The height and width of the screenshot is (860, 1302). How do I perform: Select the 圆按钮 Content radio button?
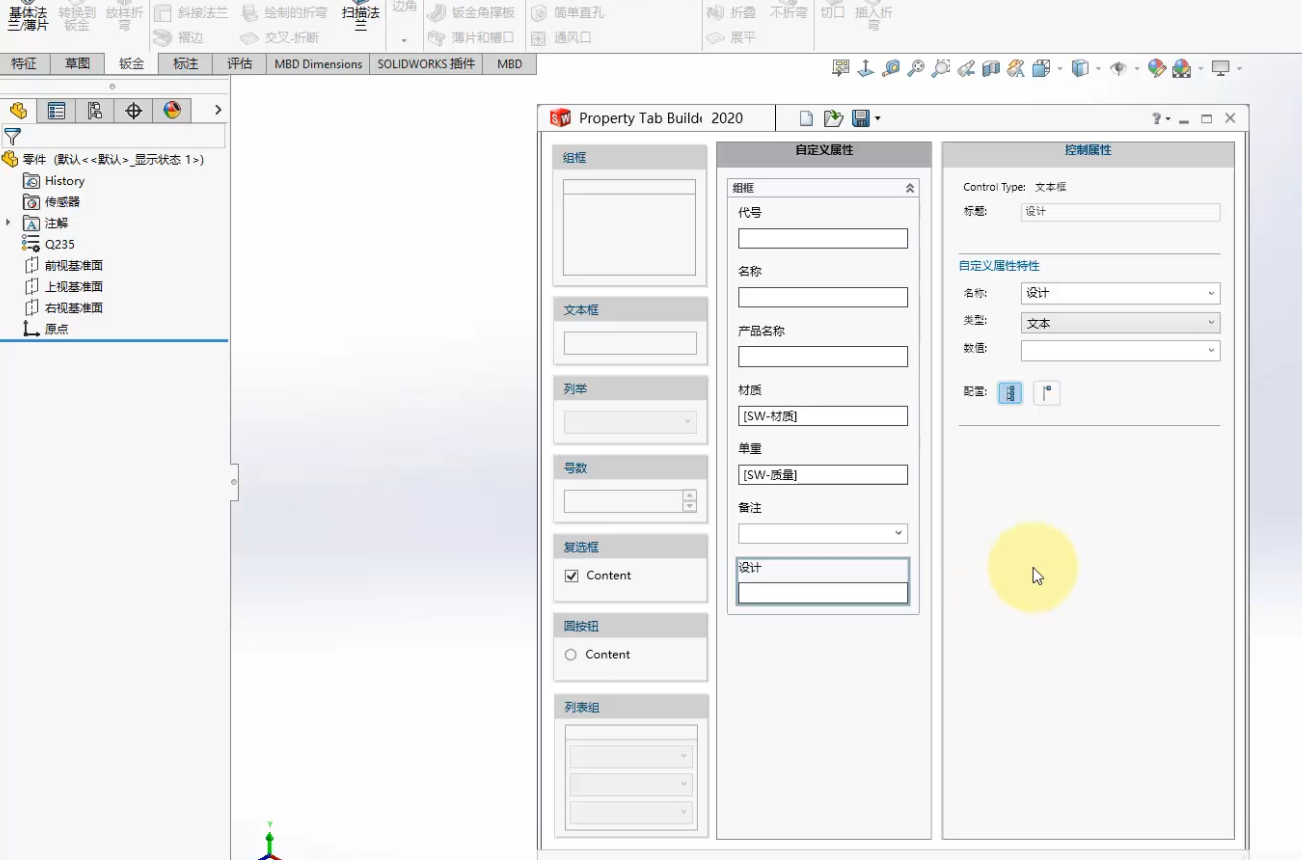point(571,655)
